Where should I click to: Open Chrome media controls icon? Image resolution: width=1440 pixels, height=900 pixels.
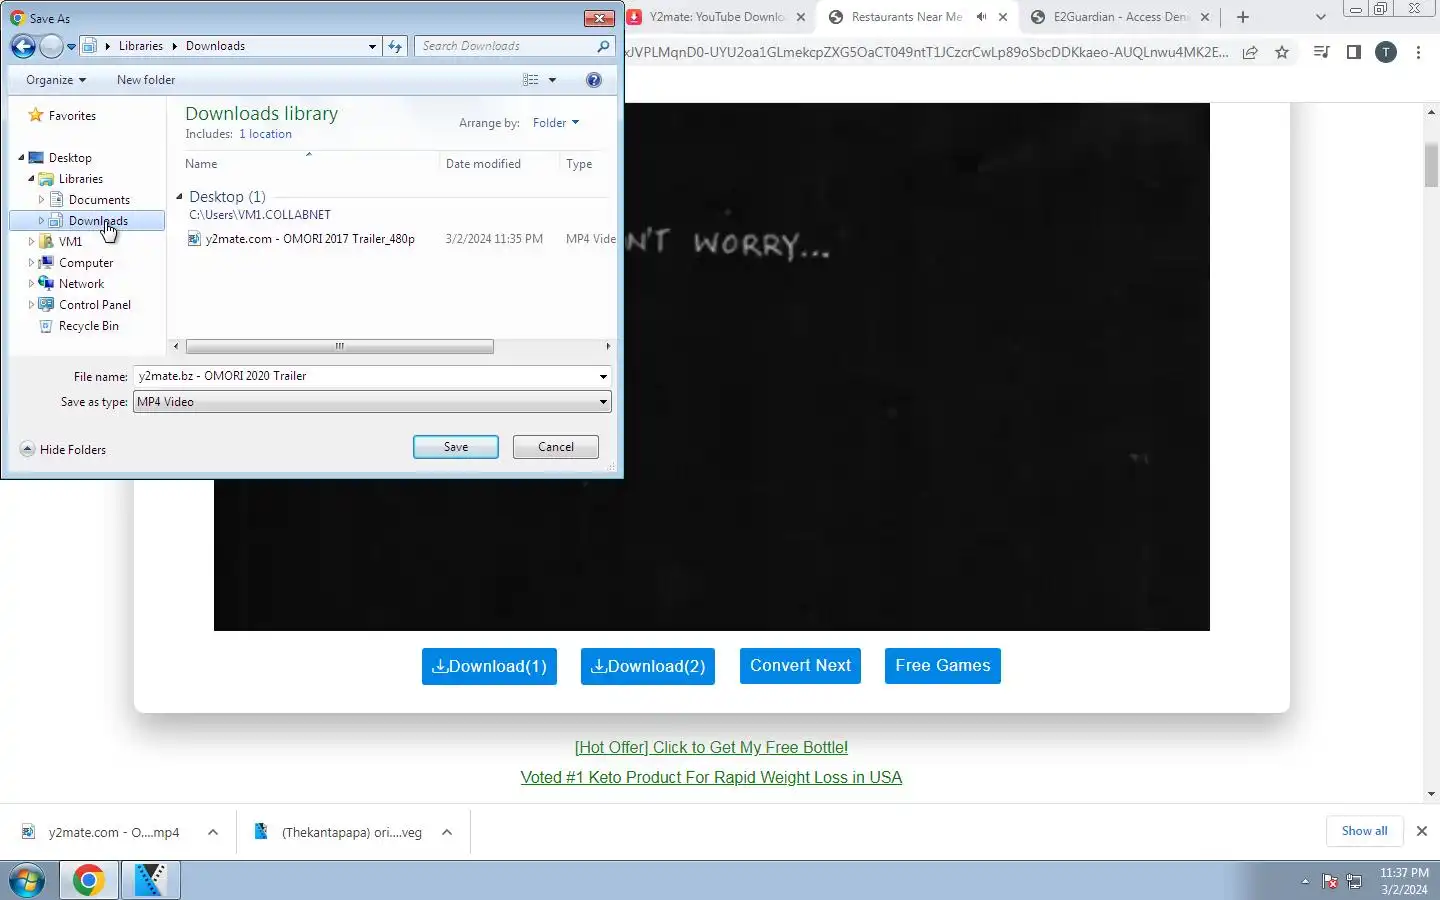tap(1321, 52)
